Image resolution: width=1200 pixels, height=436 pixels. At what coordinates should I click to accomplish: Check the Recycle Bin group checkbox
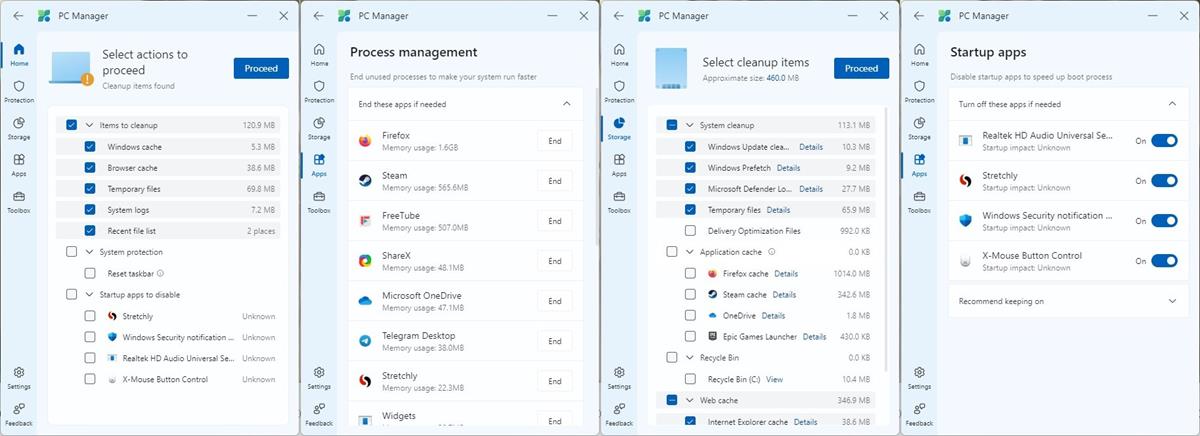click(673, 357)
